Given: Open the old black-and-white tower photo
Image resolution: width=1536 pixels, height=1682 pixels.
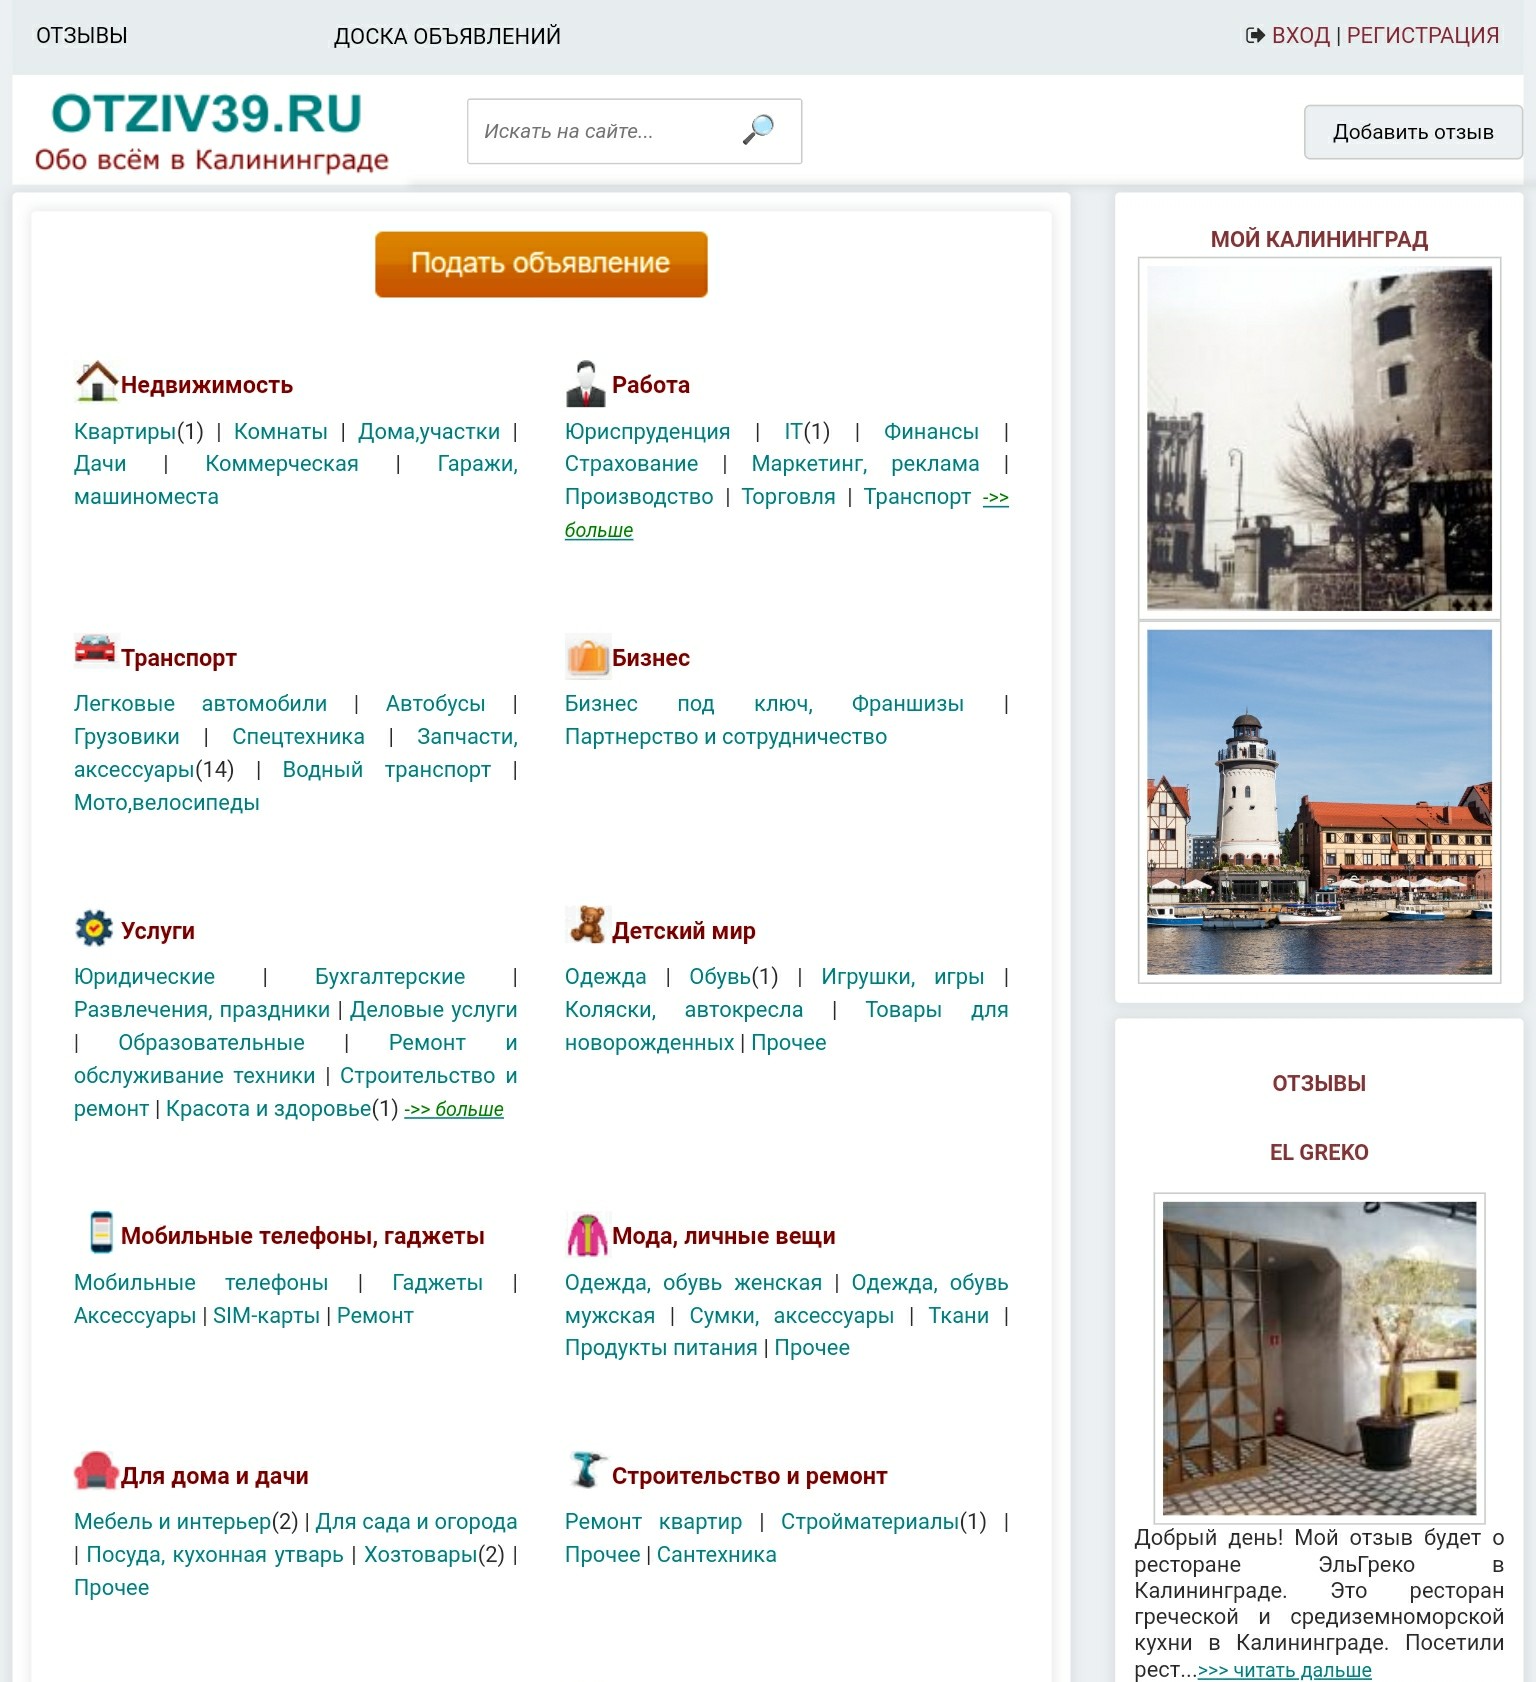Looking at the screenshot, I should [x=1319, y=438].
